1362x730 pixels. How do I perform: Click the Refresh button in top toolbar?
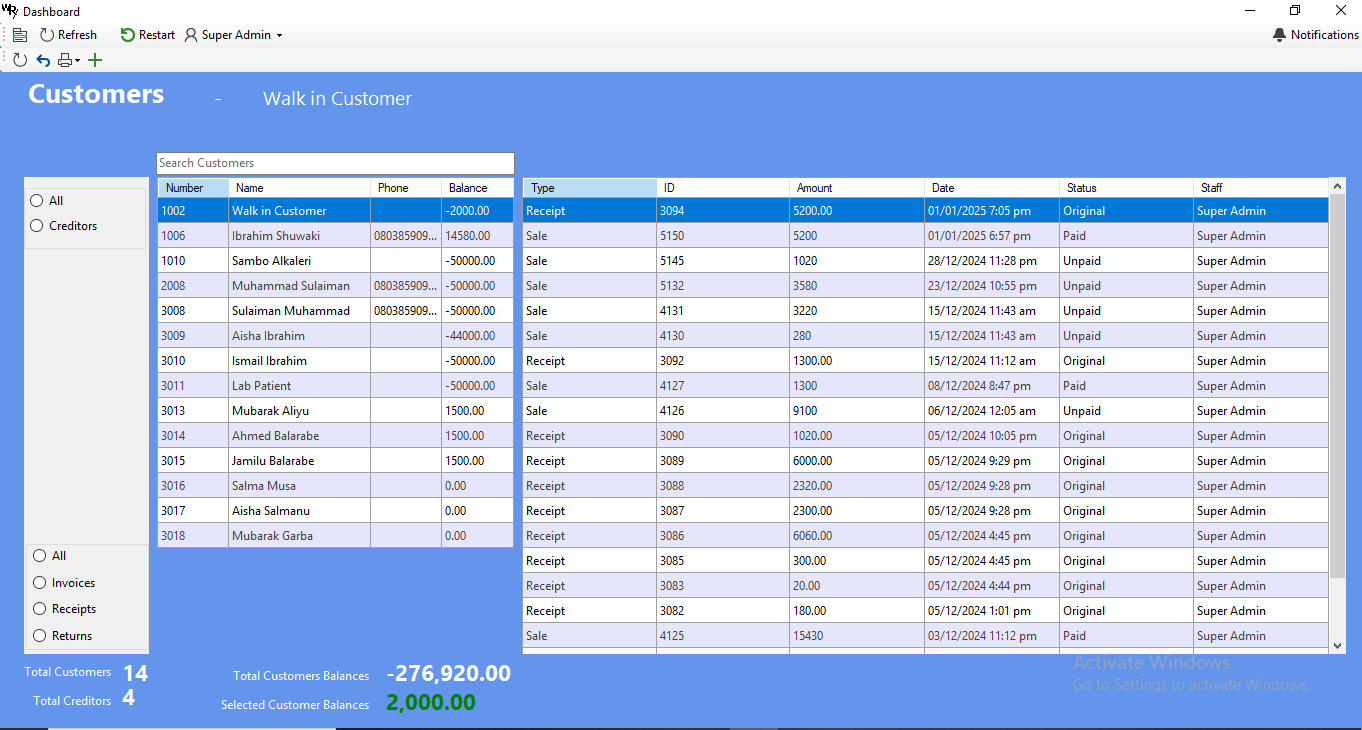68,35
